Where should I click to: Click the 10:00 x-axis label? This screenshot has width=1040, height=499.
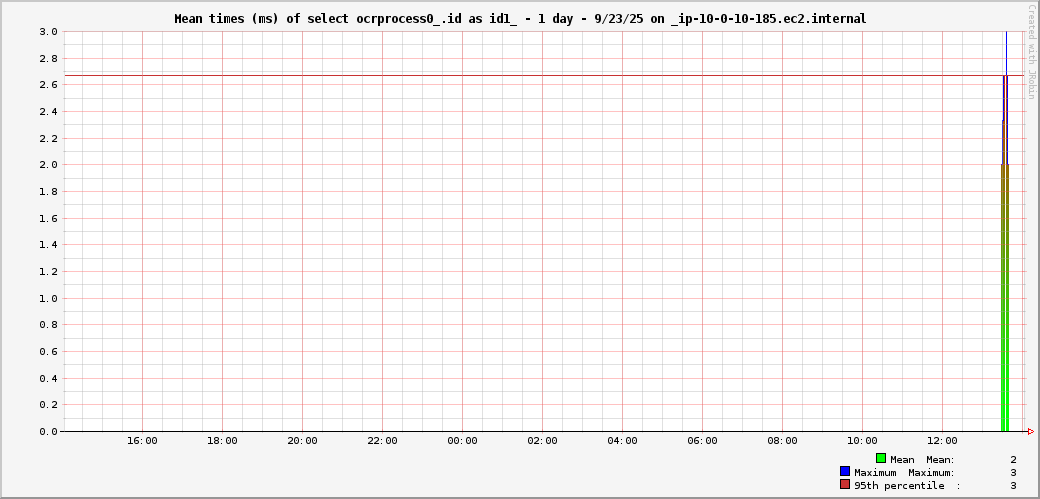coord(862,441)
